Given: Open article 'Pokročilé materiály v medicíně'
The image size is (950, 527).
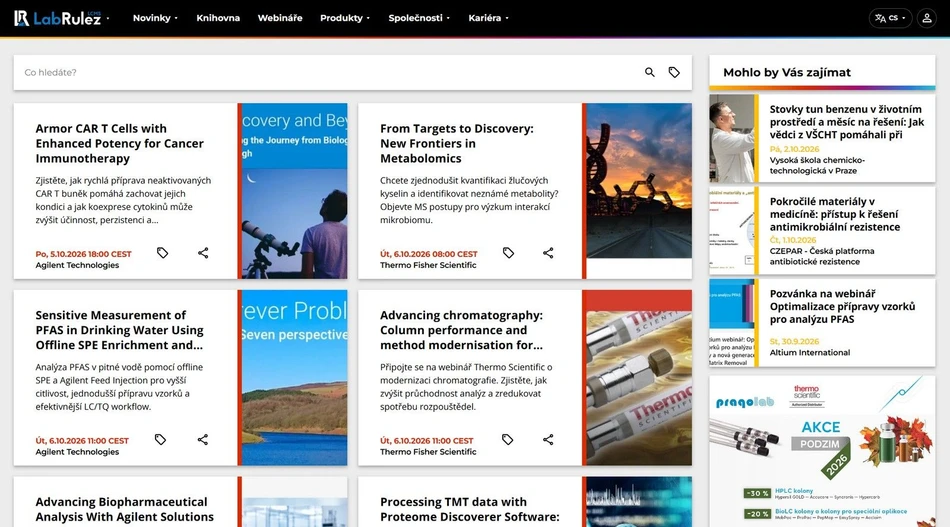Looking at the screenshot, I should [x=835, y=214].
